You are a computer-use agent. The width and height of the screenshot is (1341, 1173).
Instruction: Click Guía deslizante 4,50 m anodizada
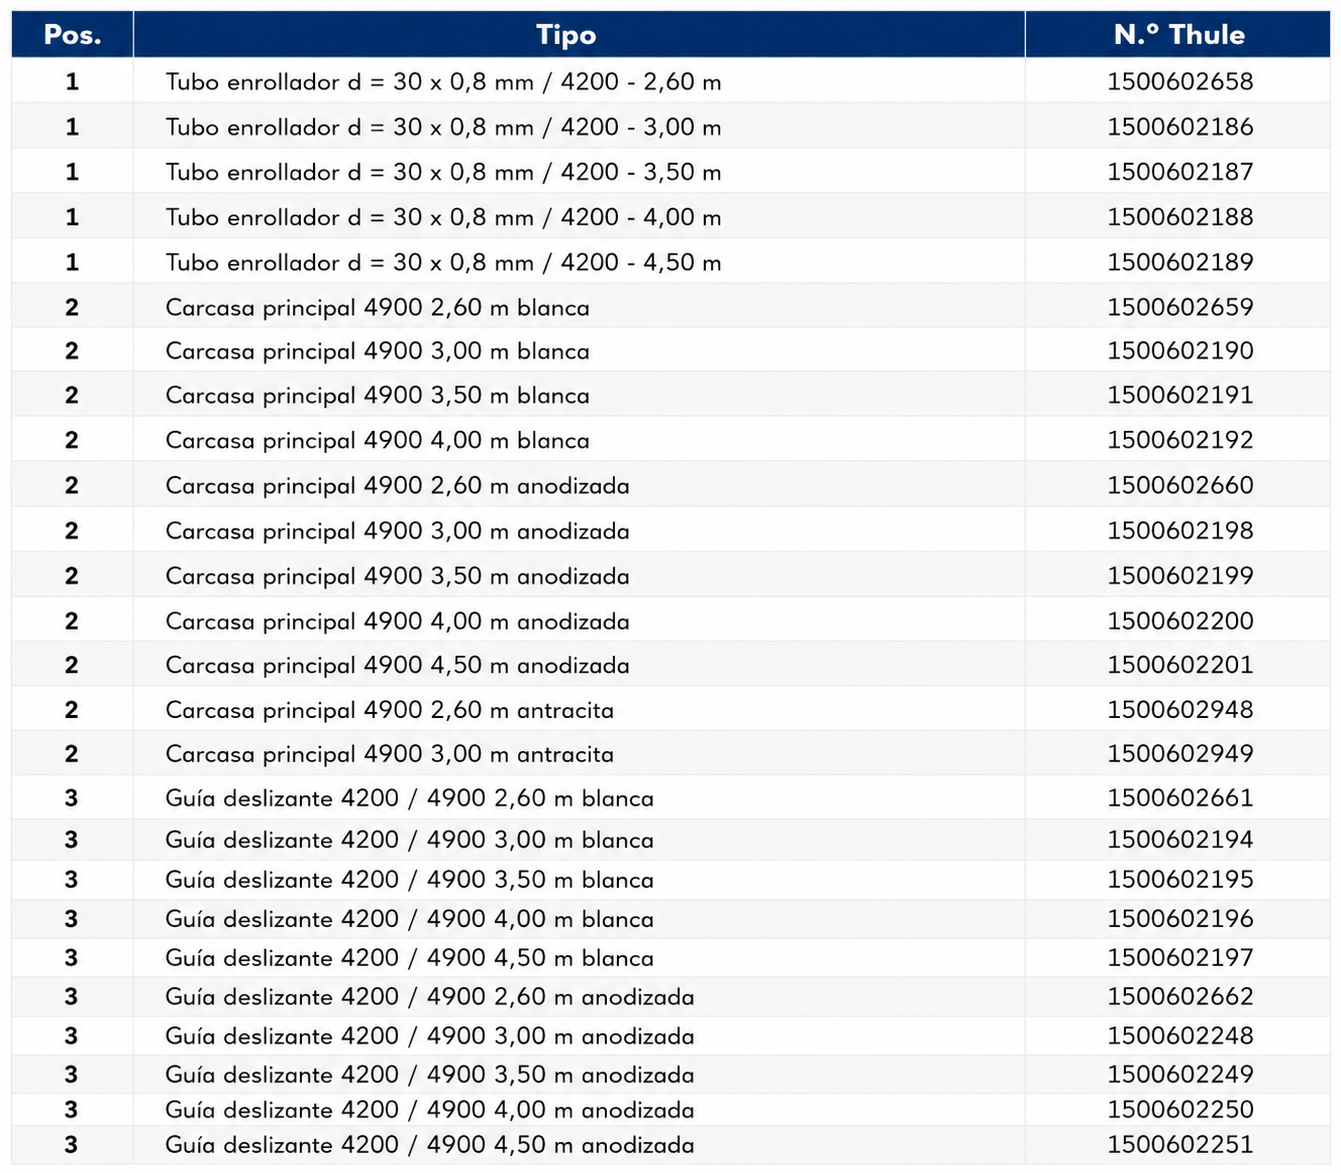click(x=430, y=1146)
